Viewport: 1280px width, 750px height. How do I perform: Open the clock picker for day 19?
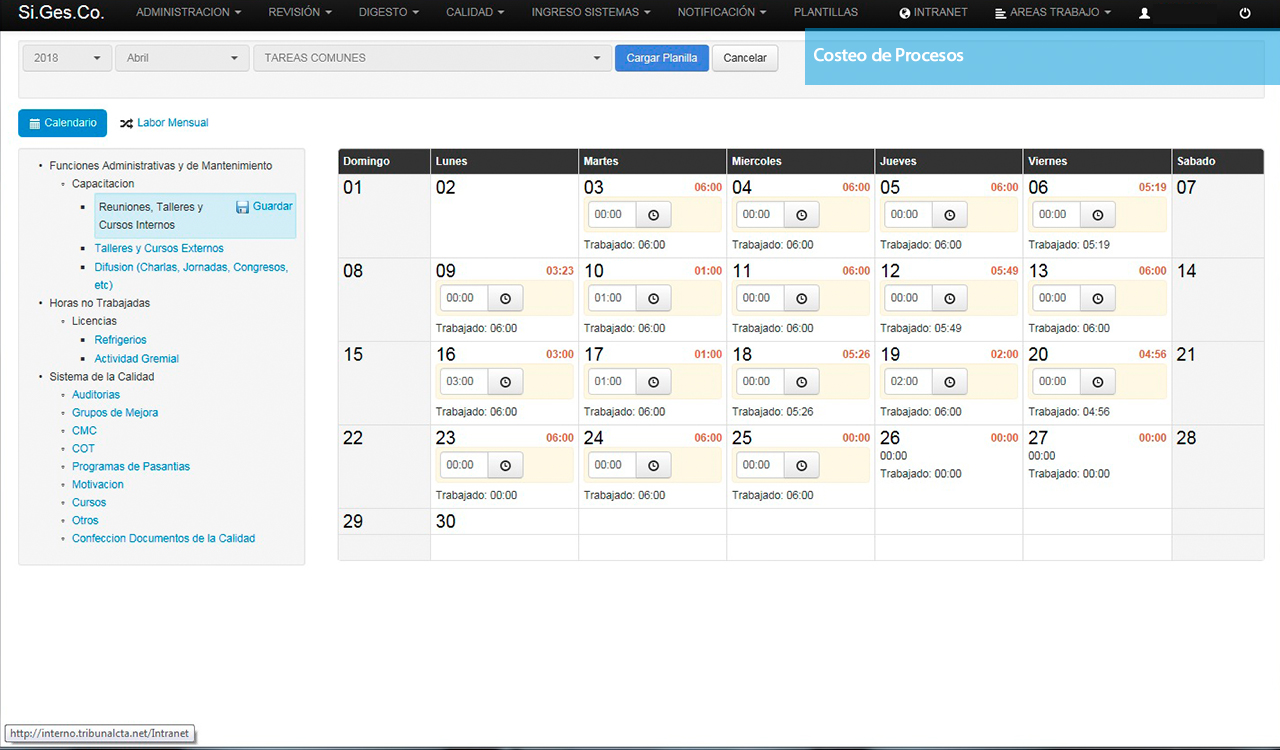pyautogui.click(x=949, y=382)
